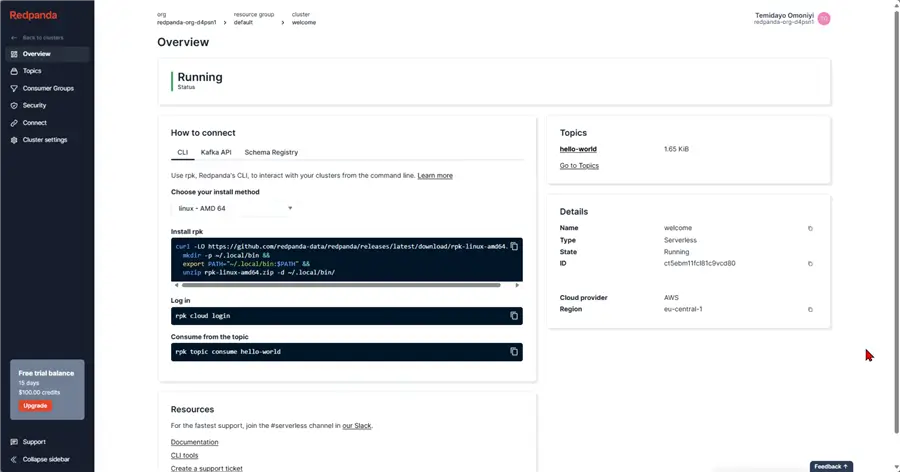
Task: Click the Upgrade button
Action: (35, 405)
